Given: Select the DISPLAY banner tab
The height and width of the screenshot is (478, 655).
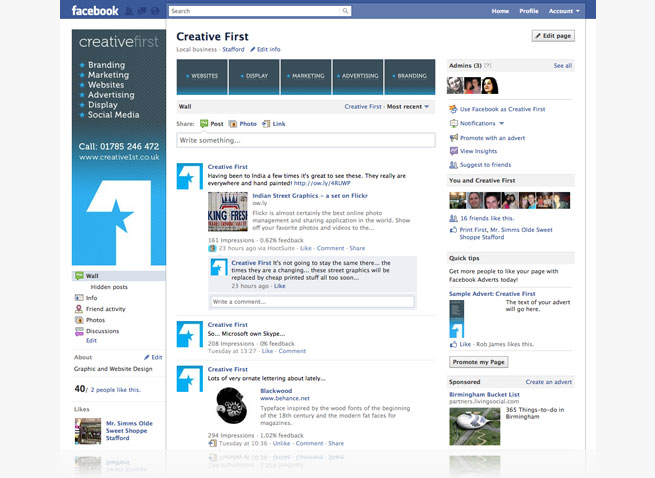Looking at the screenshot, I should tap(254, 77).
